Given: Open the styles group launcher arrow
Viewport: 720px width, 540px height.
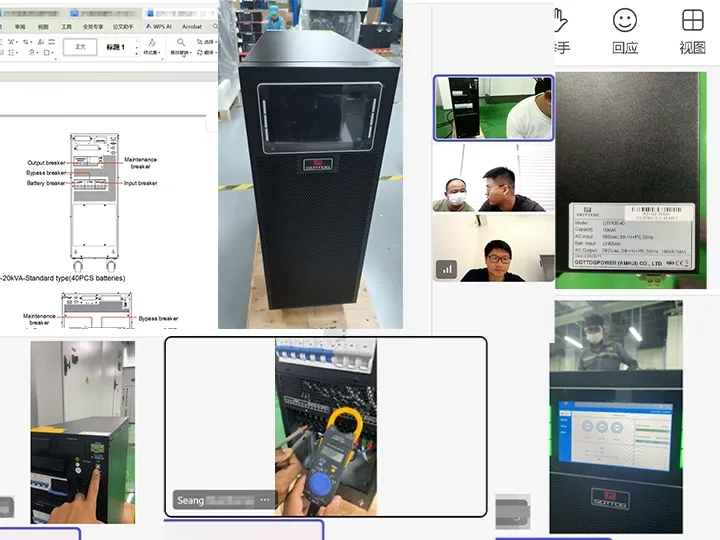Looking at the screenshot, I should click(163, 59).
